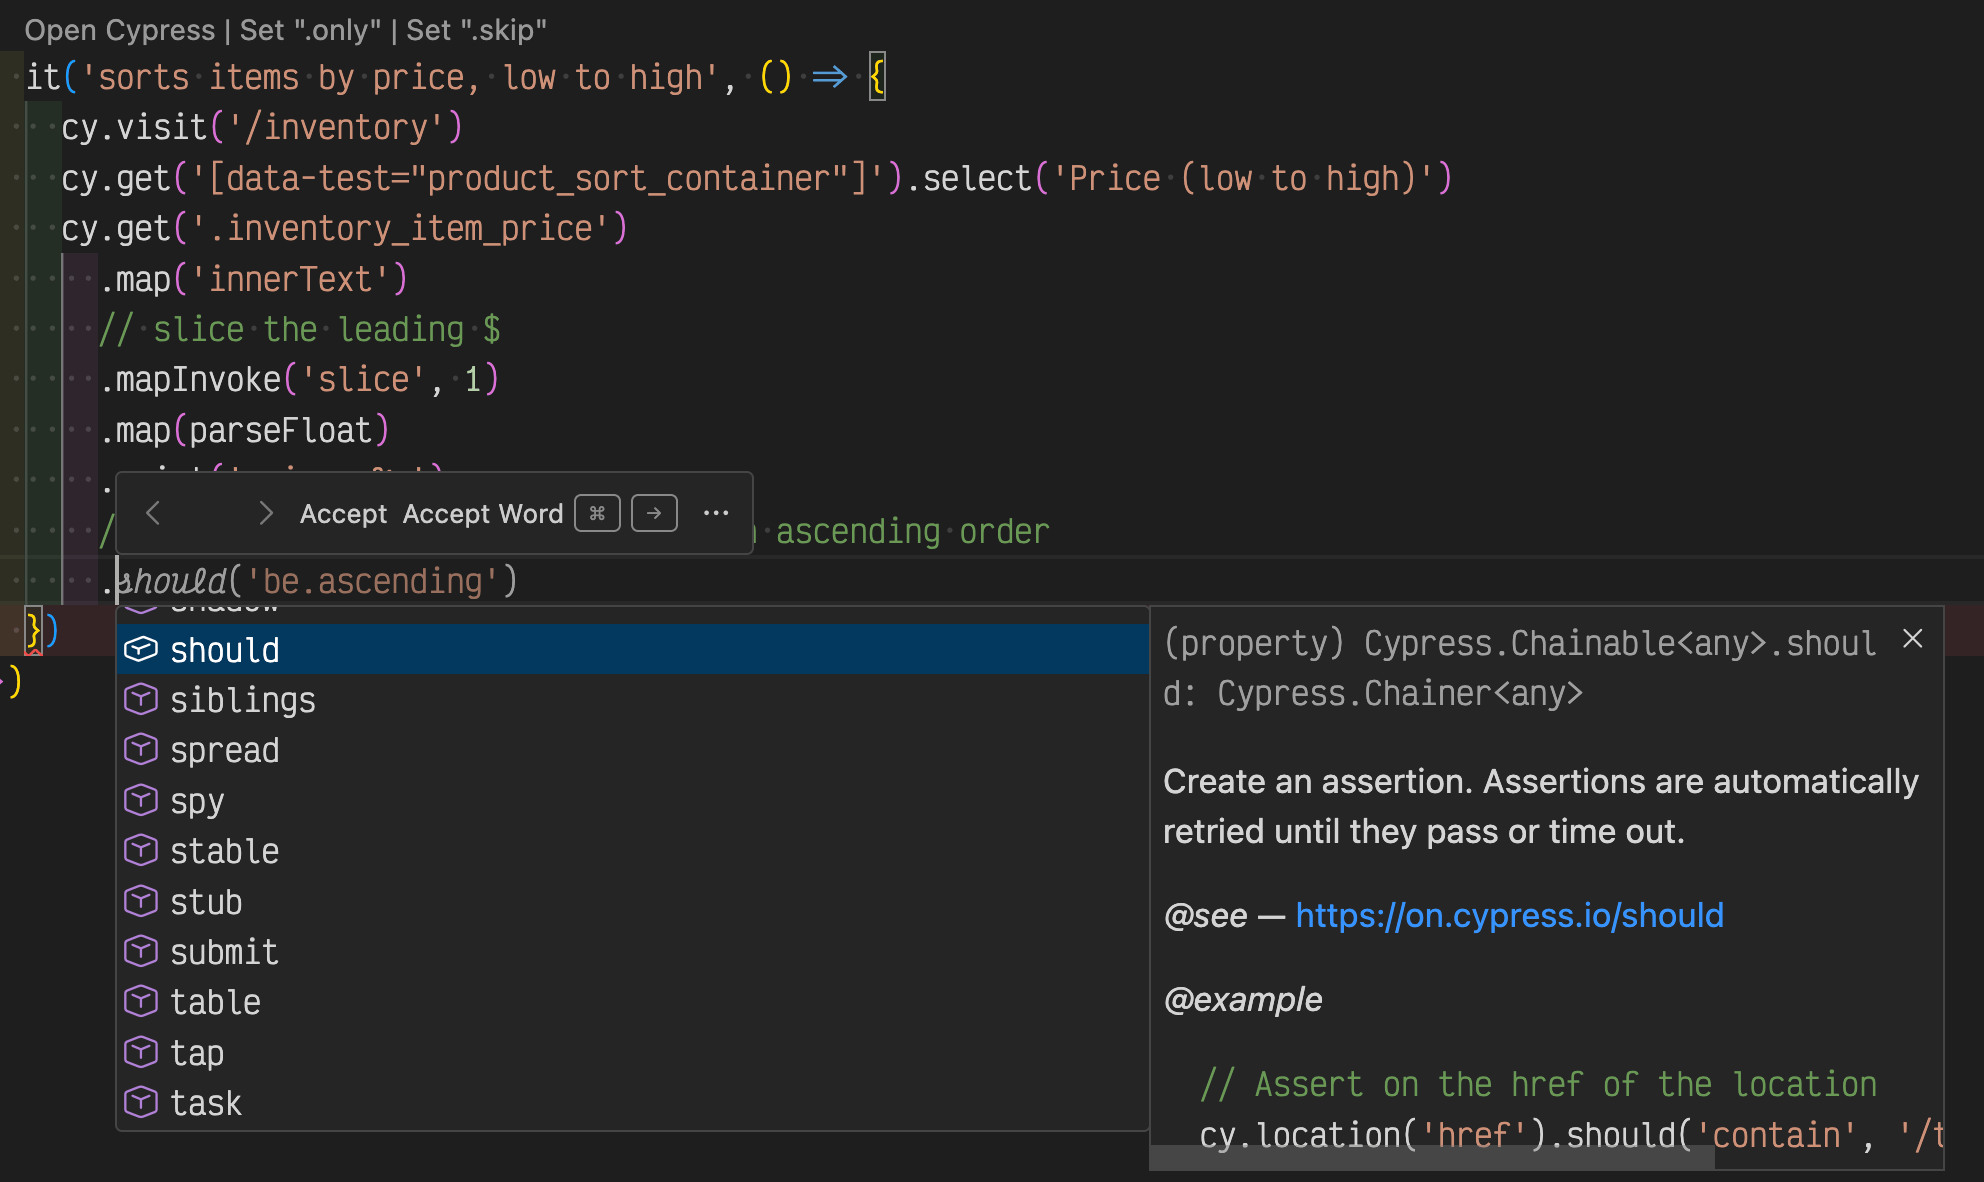Open the three-dots more actions menu
The image size is (1984, 1182).
pyautogui.click(x=716, y=514)
